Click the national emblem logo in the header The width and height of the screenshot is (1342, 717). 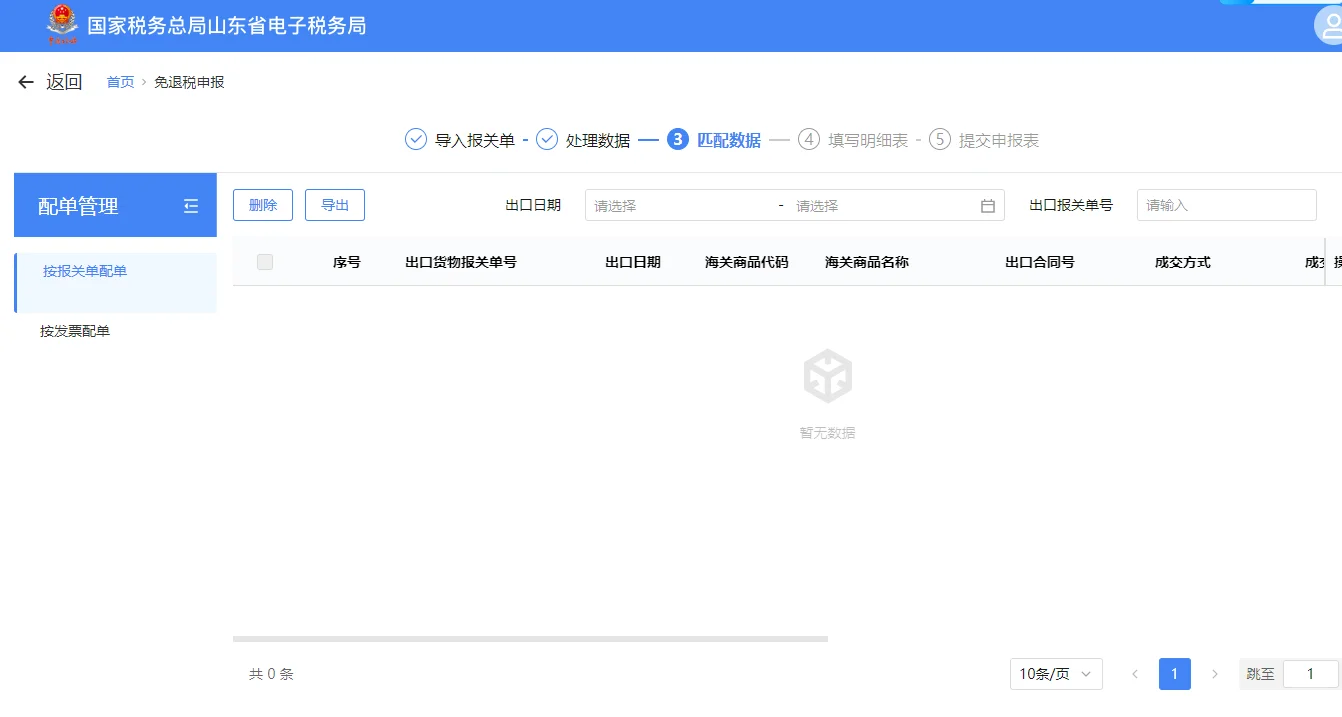[x=61, y=25]
